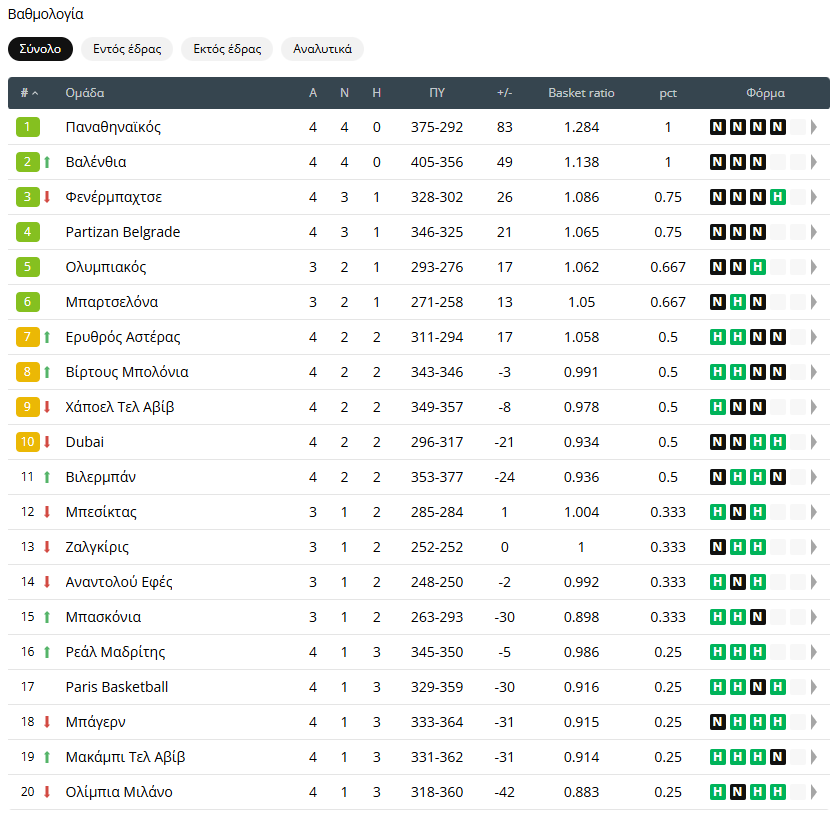
Task: Click the yellow rank 10 badge for Dubai
Action: [x=28, y=443]
